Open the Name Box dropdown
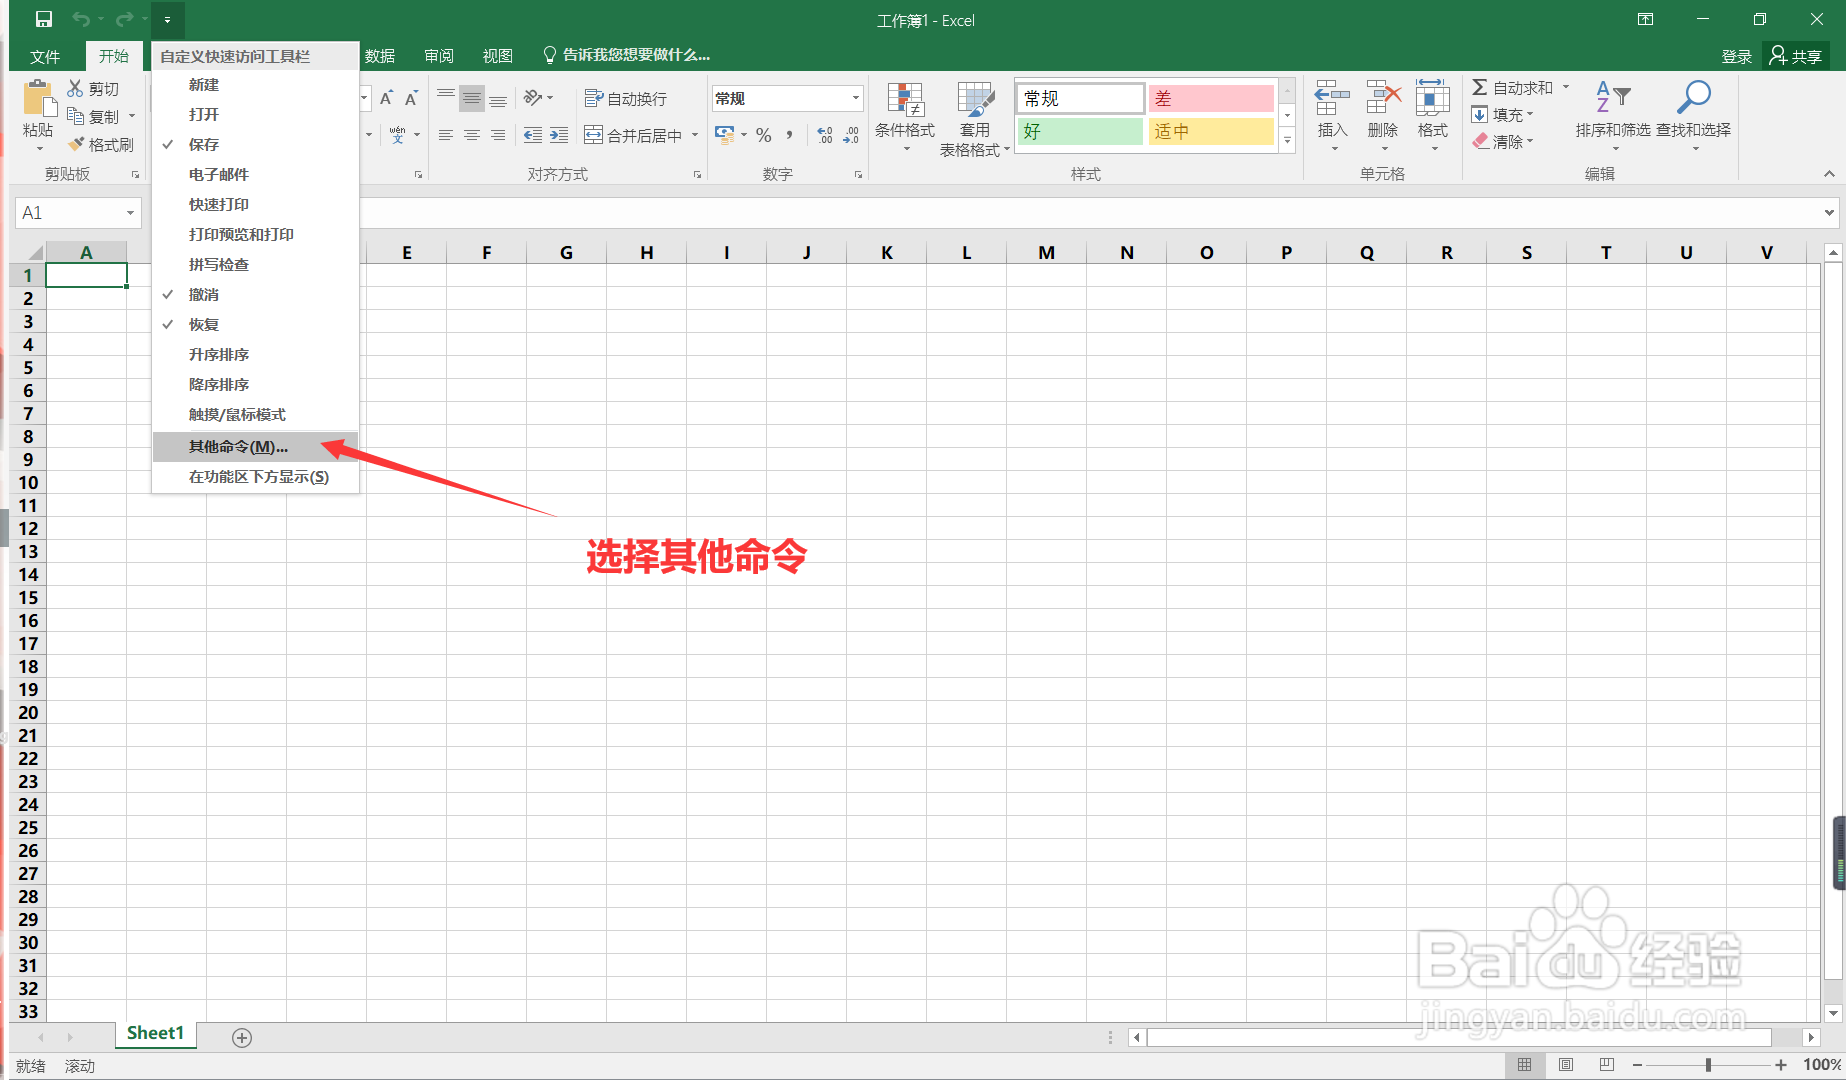The height and width of the screenshot is (1080, 1846). [129, 212]
